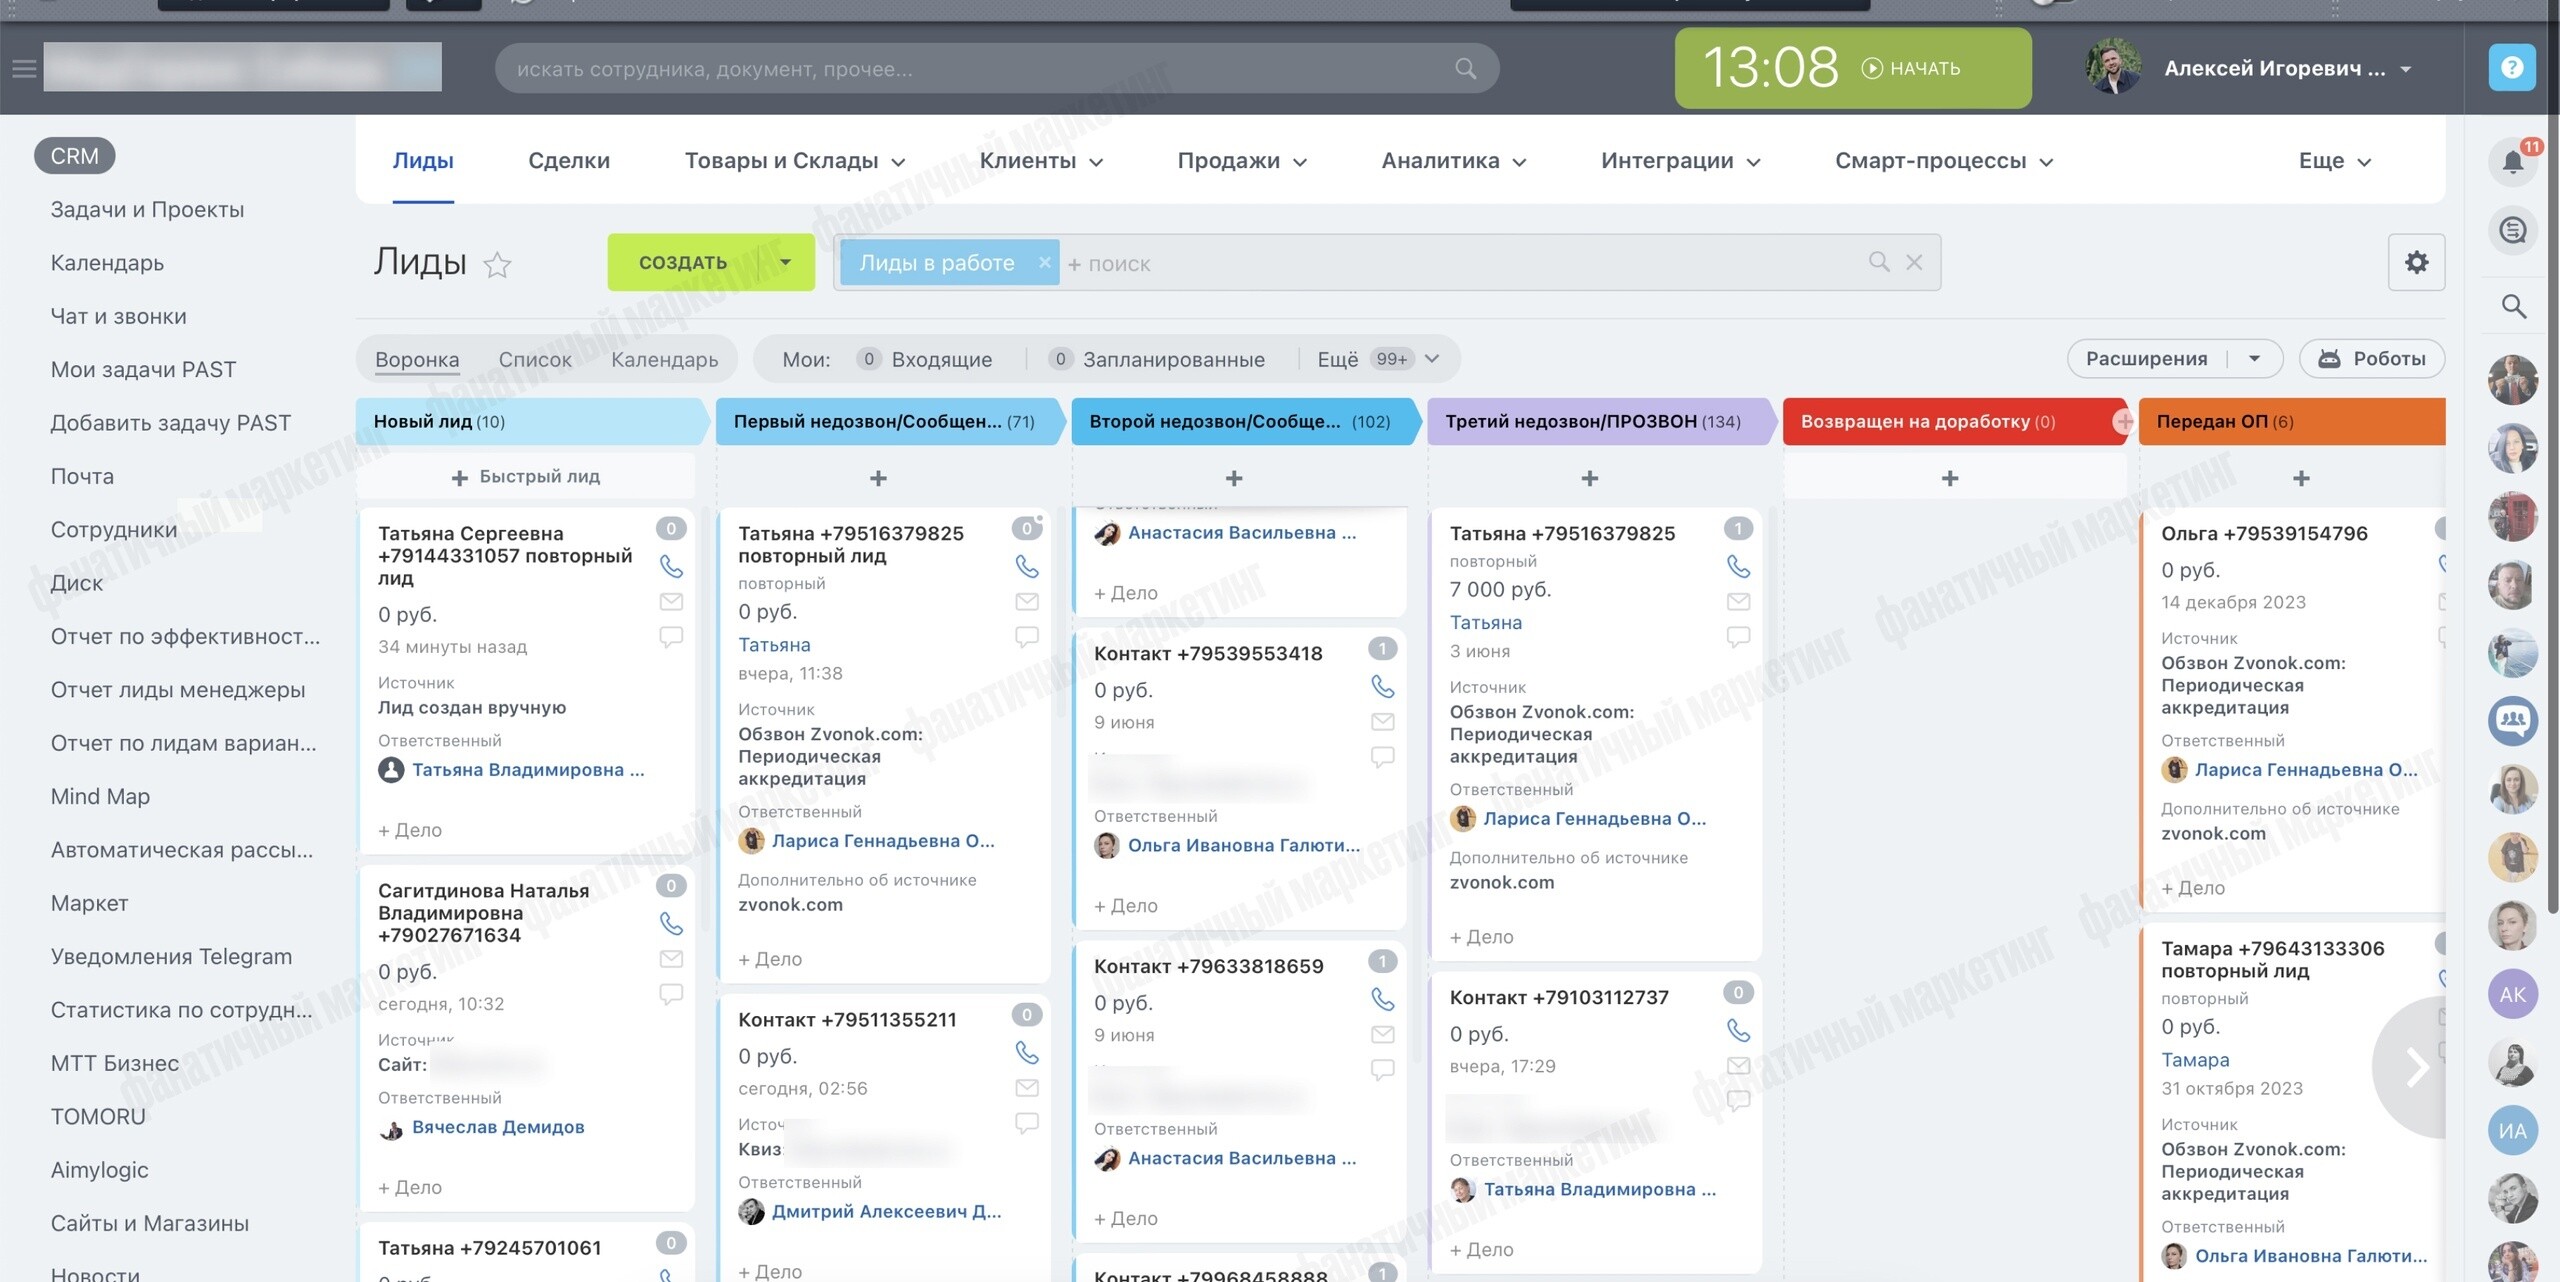The height and width of the screenshot is (1282, 2560).
Task: Open Роботы button
Action: click(x=2372, y=359)
